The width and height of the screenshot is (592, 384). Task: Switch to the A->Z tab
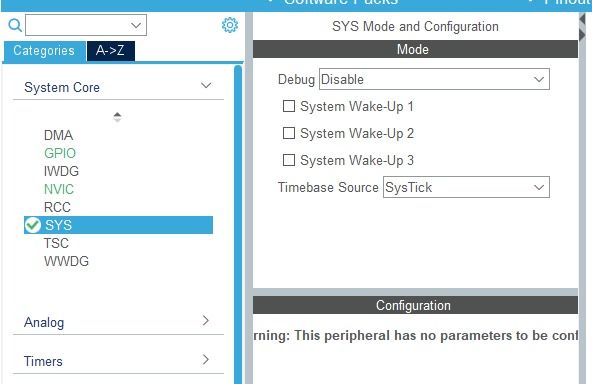point(110,51)
